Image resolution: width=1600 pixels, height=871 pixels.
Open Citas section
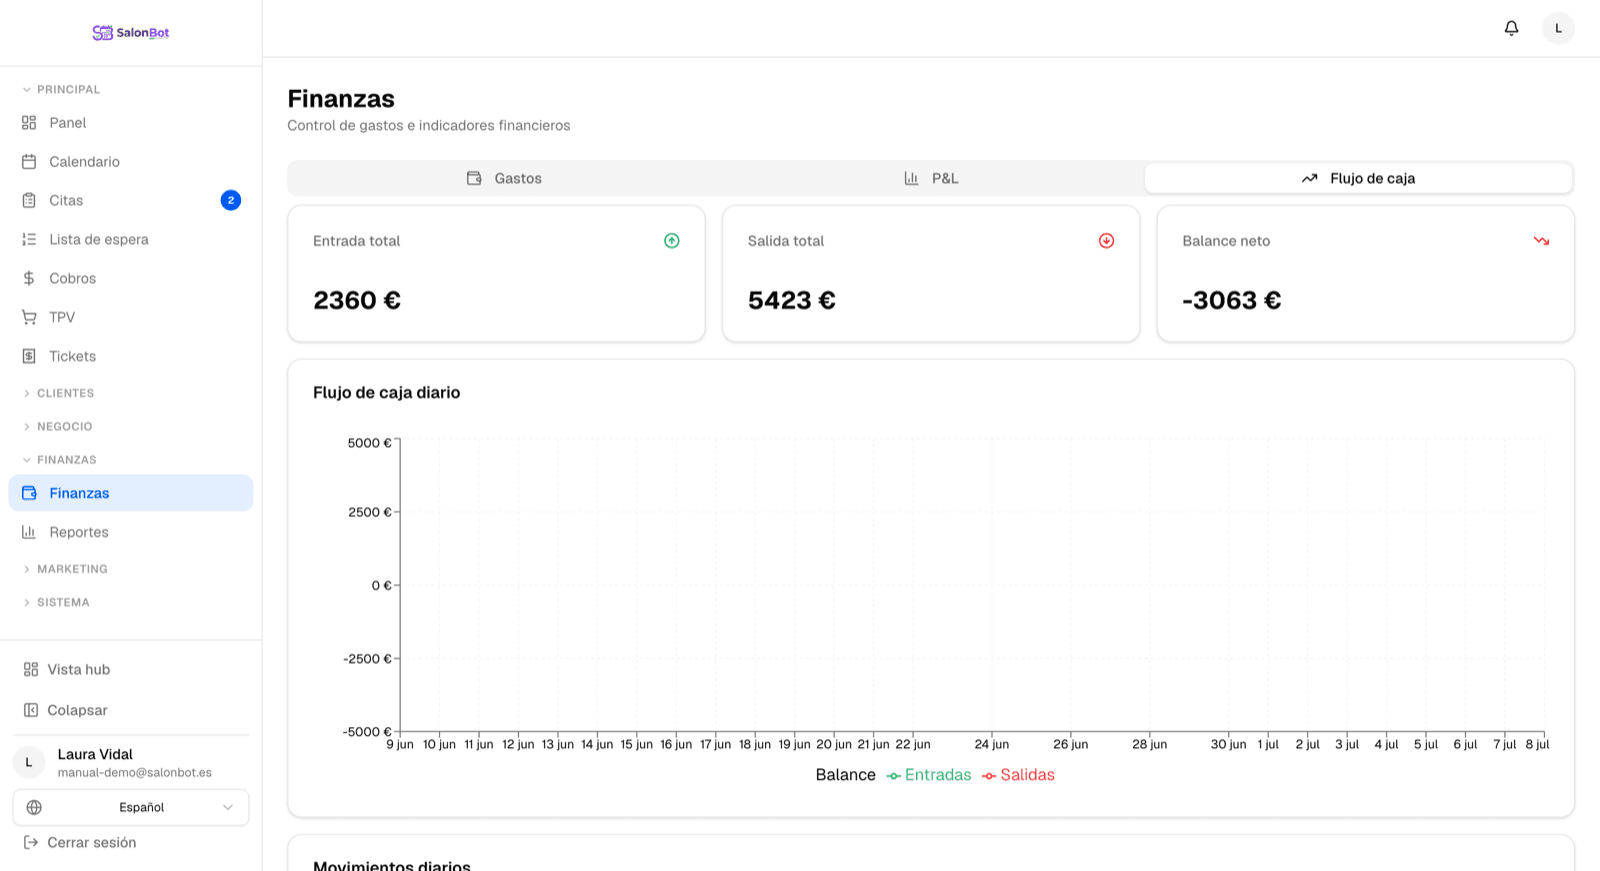(x=131, y=201)
